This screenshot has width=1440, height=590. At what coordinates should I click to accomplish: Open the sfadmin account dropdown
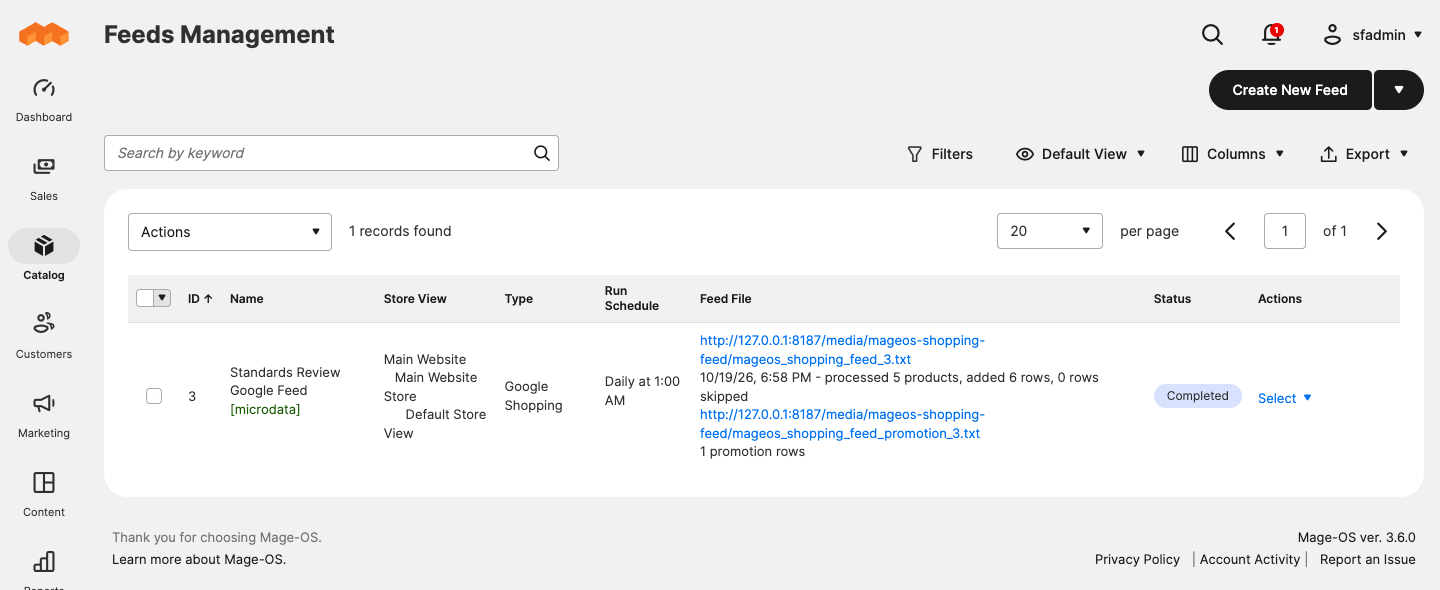tap(1372, 35)
